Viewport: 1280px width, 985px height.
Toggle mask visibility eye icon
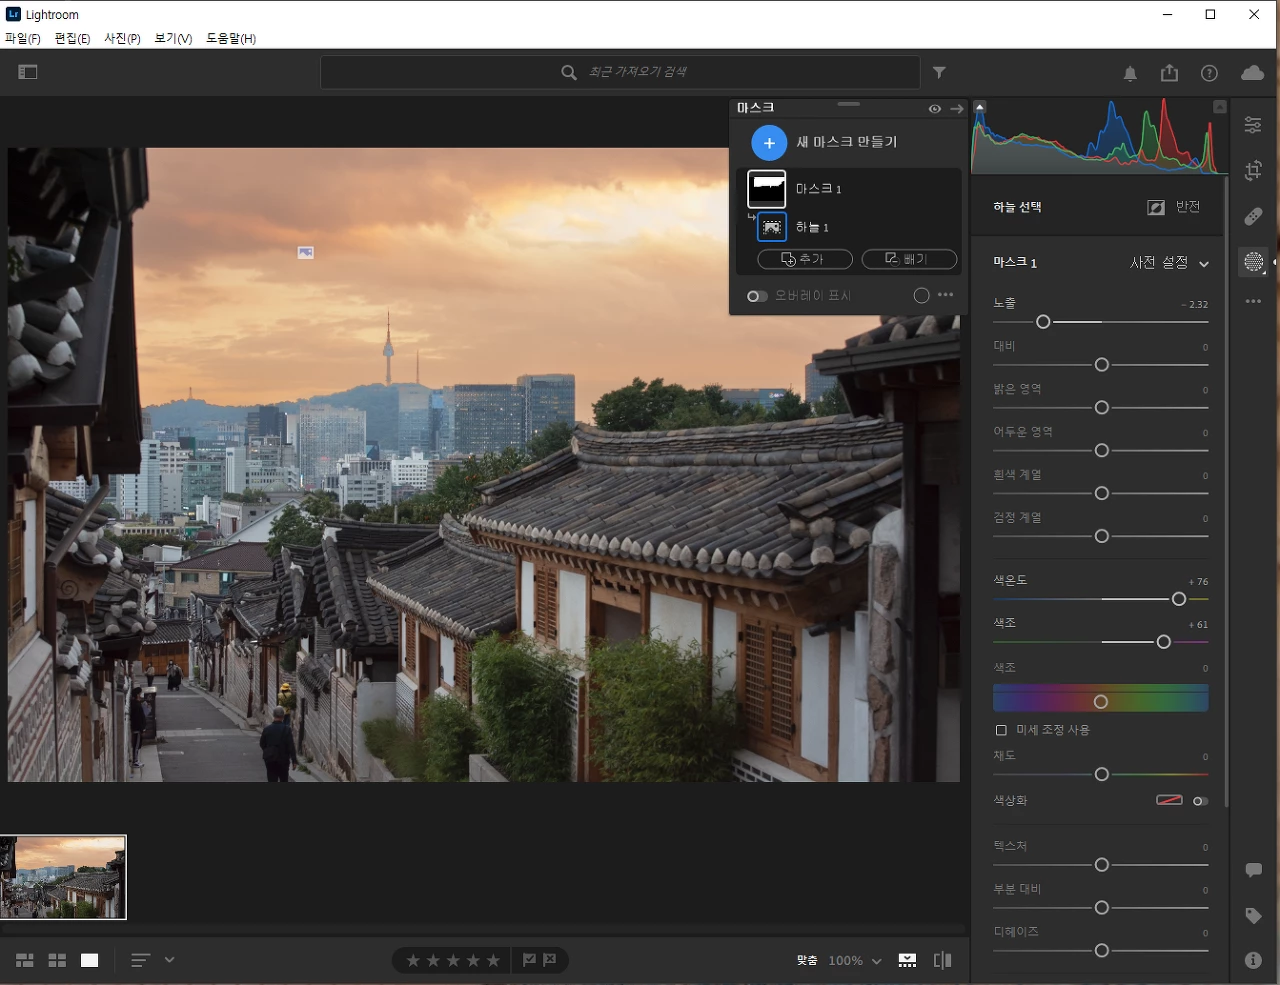click(x=934, y=109)
